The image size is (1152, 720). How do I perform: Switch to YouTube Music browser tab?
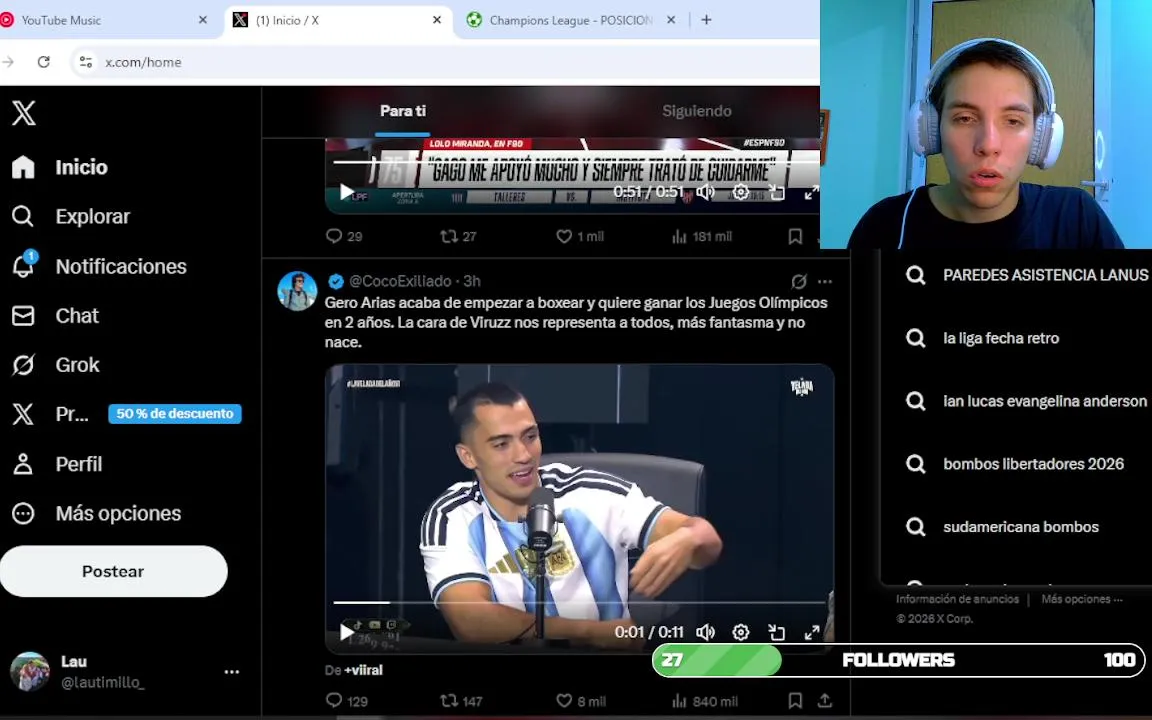(103, 20)
